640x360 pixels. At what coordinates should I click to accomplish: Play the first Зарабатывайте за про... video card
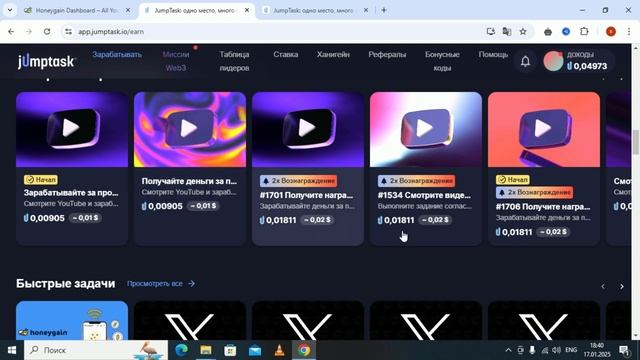[x=72, y=129]
